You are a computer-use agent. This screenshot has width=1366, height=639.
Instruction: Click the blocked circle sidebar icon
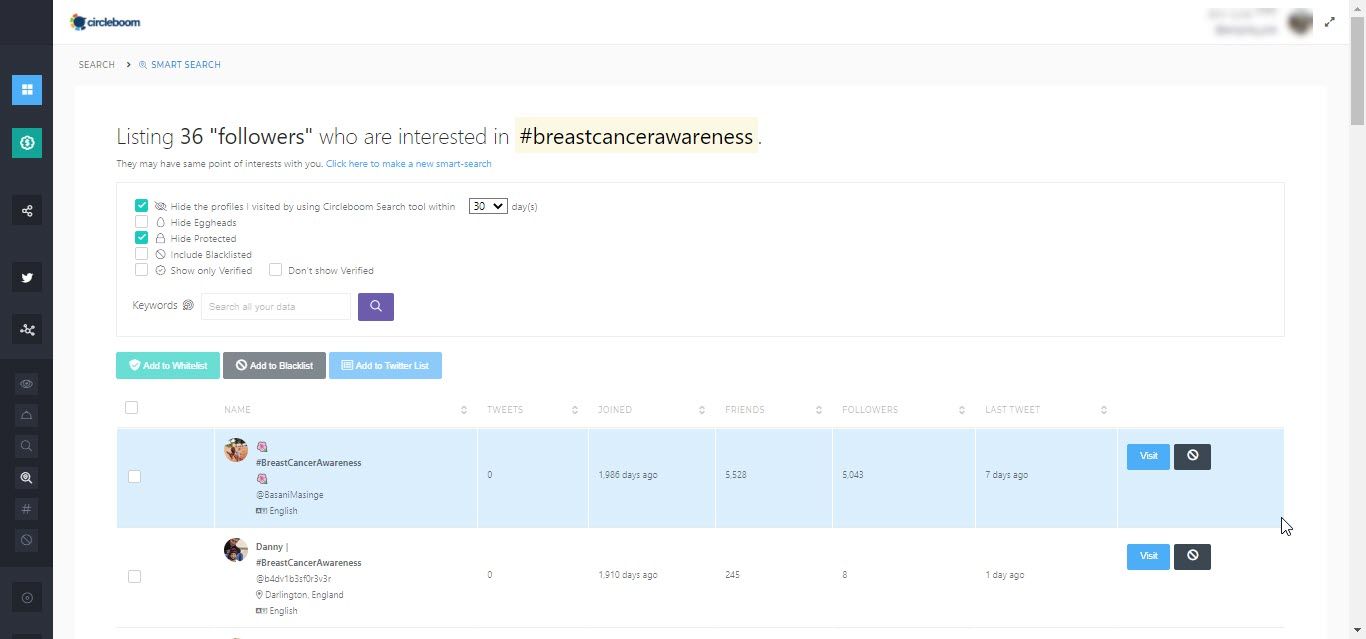tap(27, 540)
